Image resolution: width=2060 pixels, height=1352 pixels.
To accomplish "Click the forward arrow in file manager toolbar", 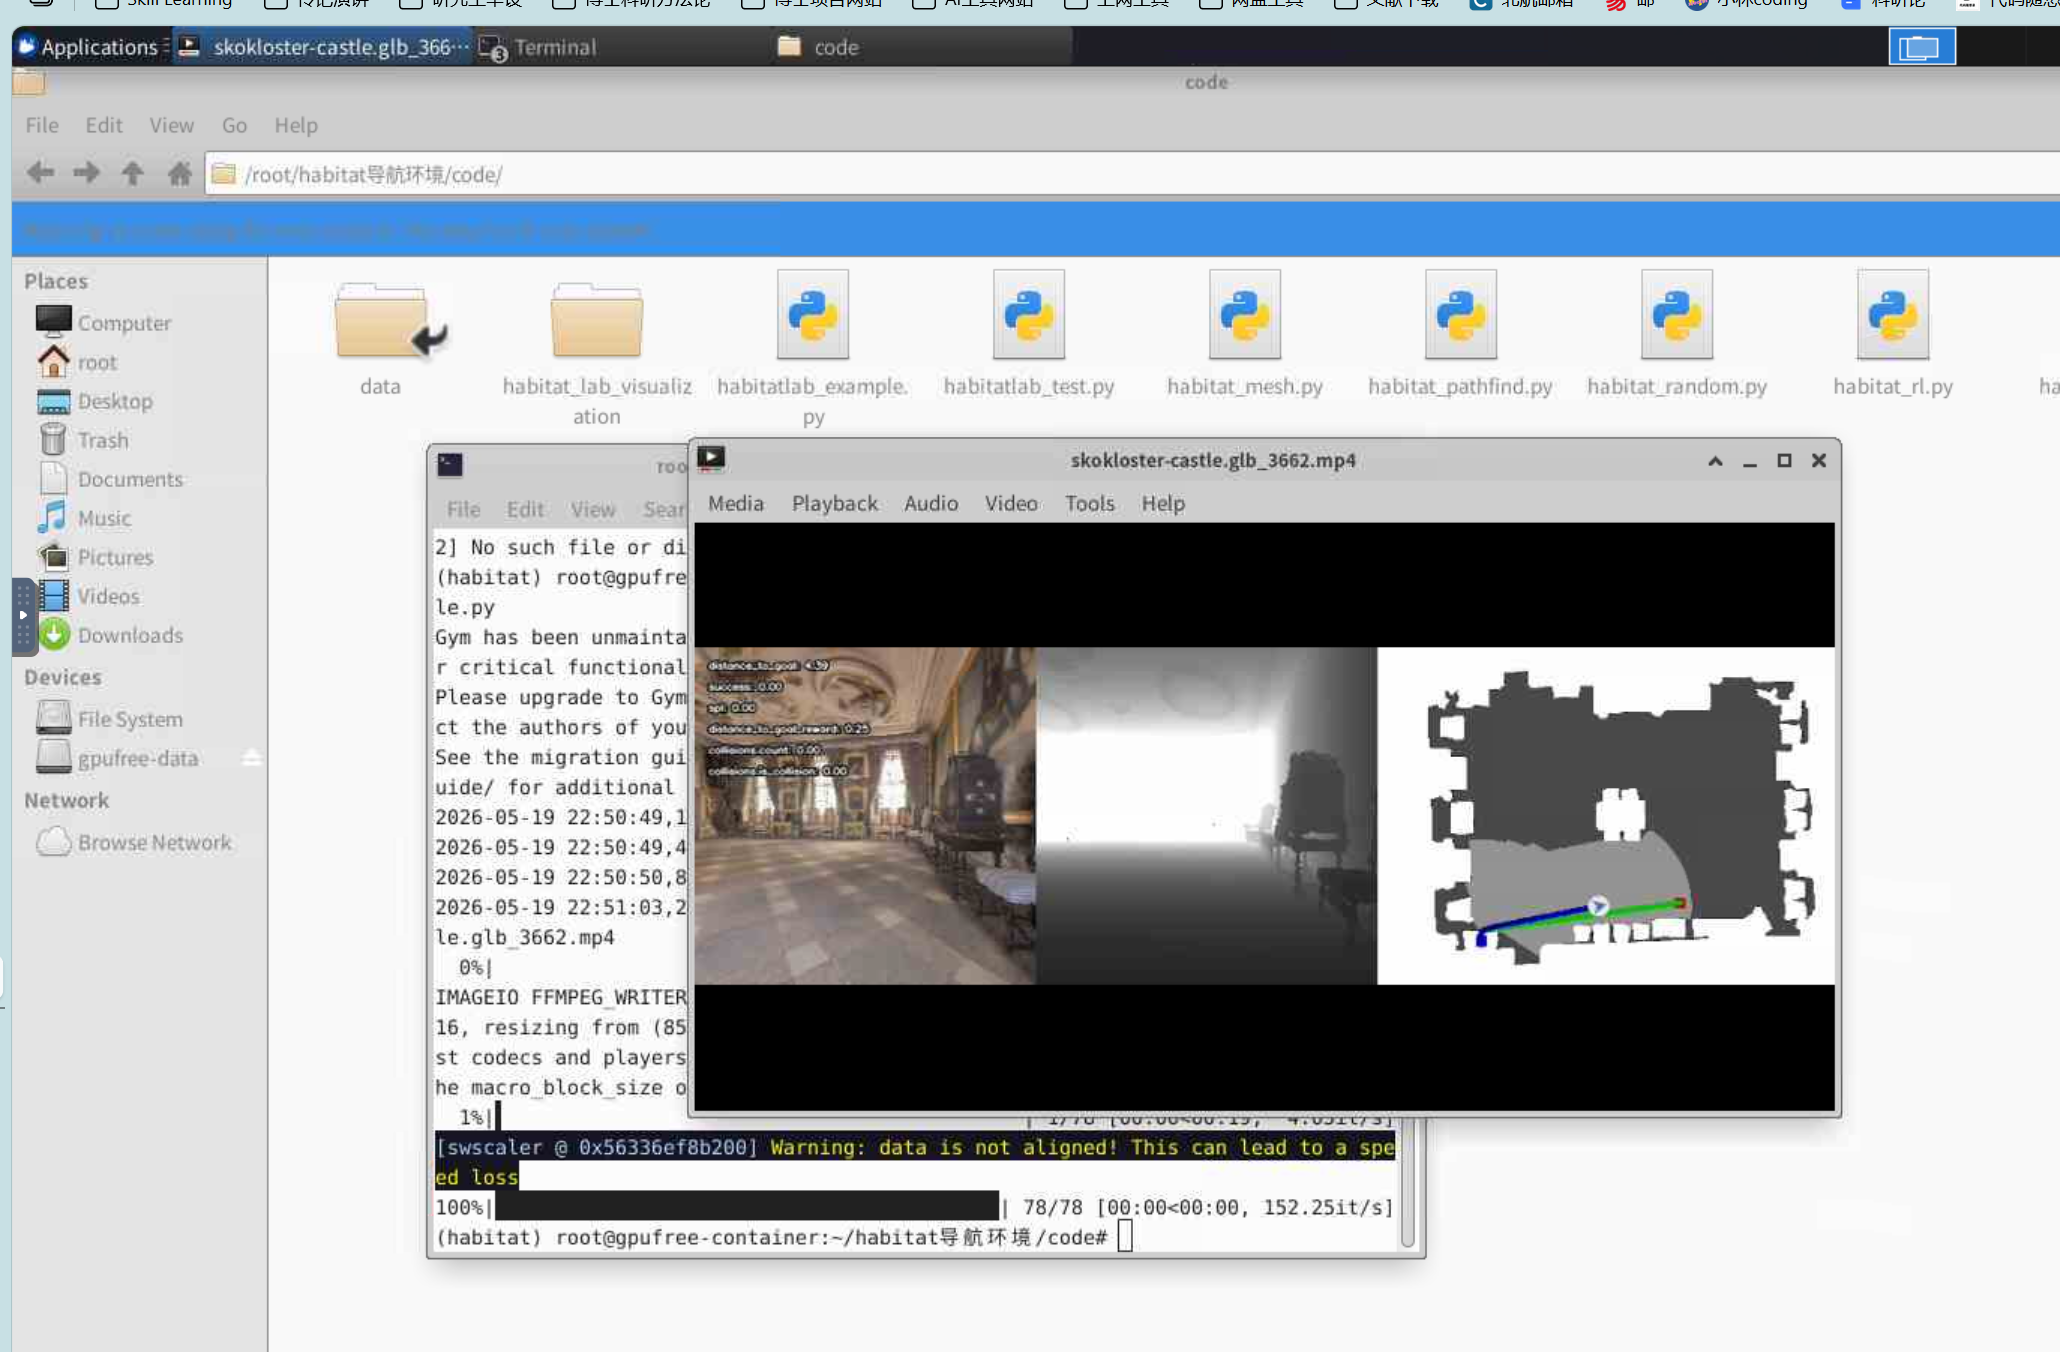I will coord(86,173).
